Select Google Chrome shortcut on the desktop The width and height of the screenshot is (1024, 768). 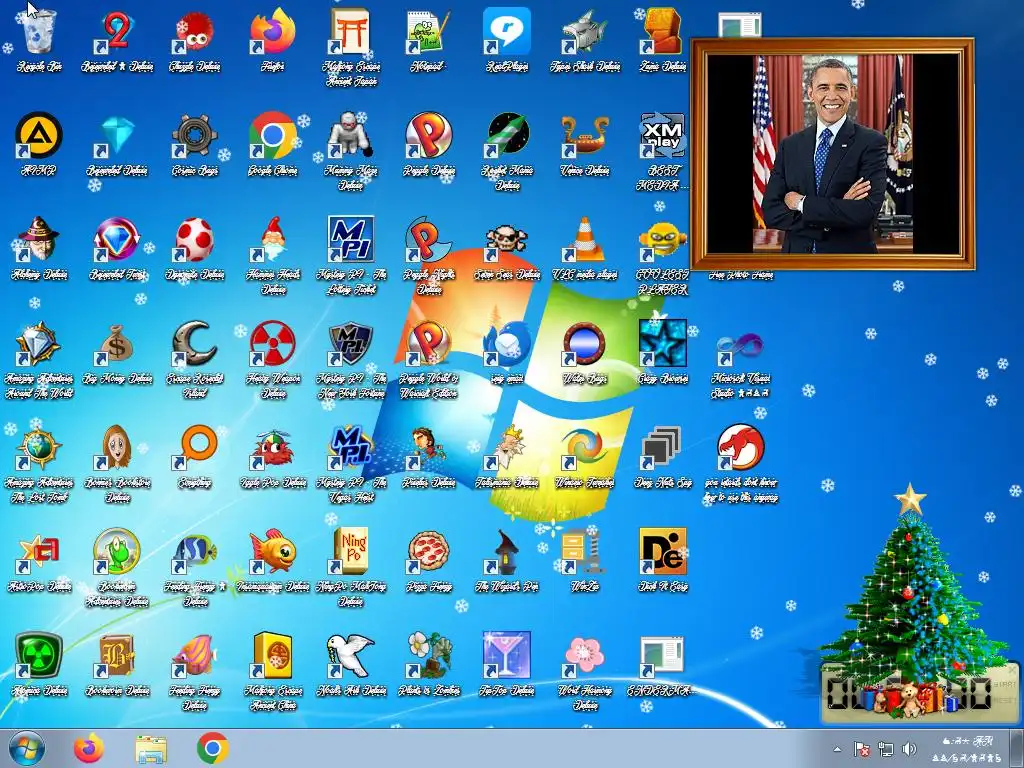272,136
